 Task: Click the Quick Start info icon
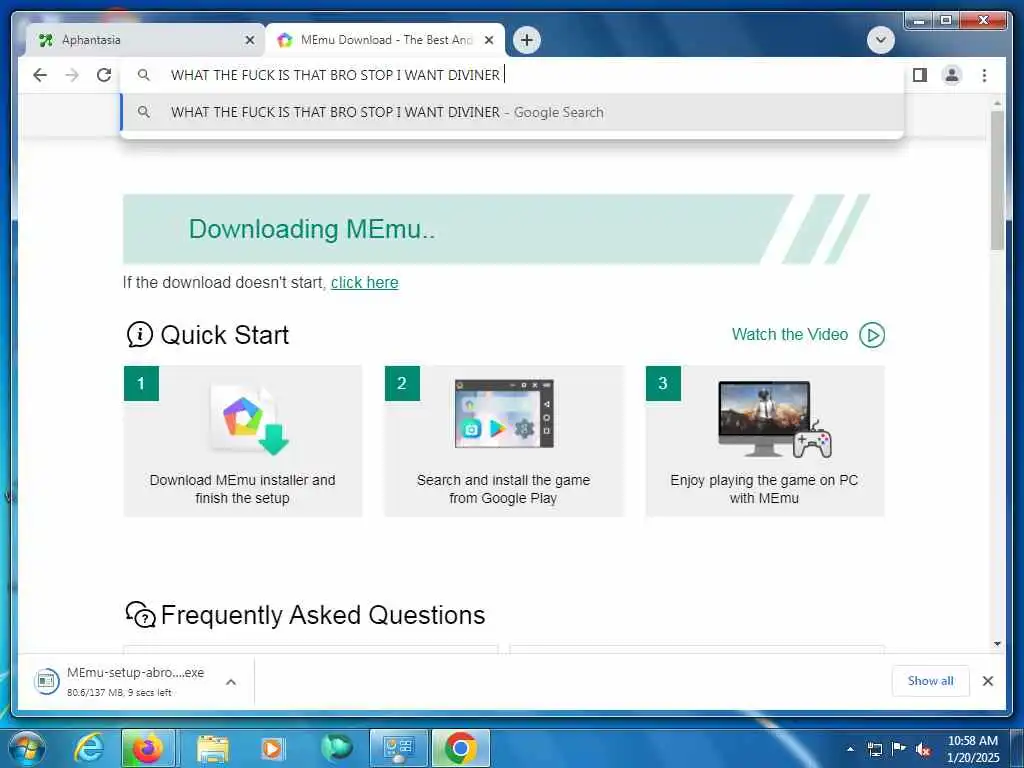tap(139, 334)
